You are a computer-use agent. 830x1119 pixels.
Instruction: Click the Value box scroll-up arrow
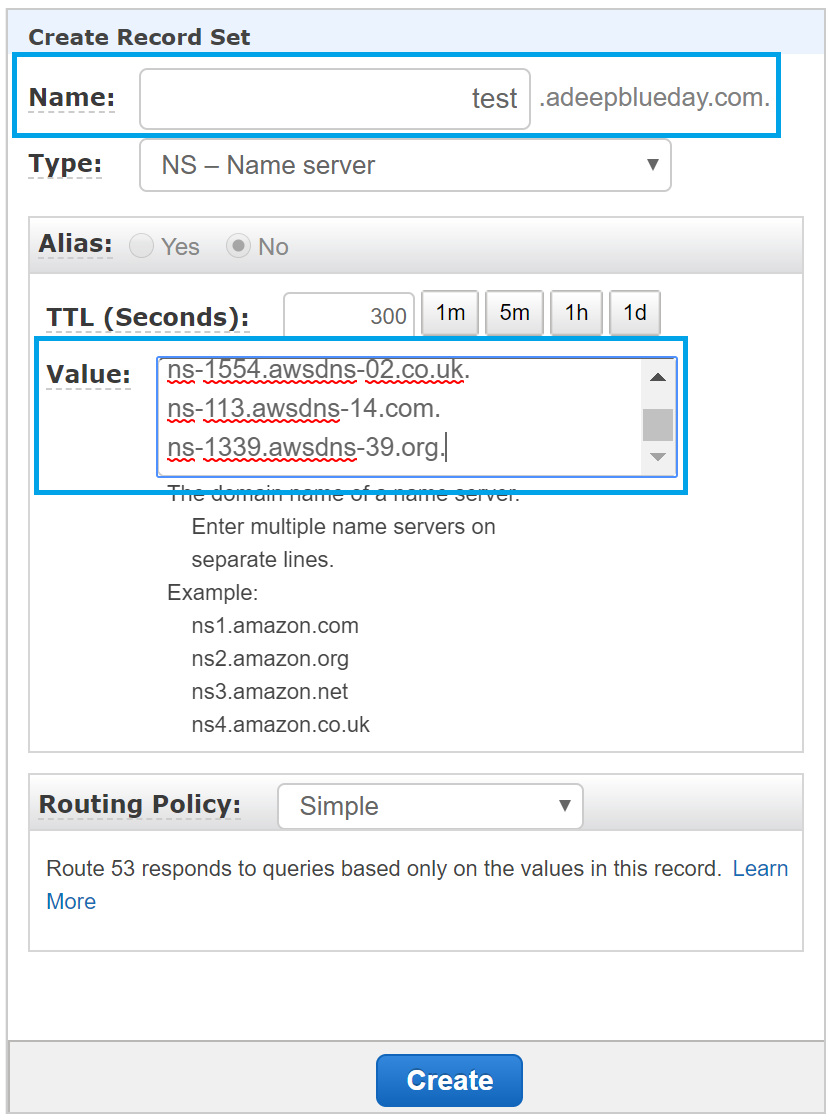coord(658,377)
